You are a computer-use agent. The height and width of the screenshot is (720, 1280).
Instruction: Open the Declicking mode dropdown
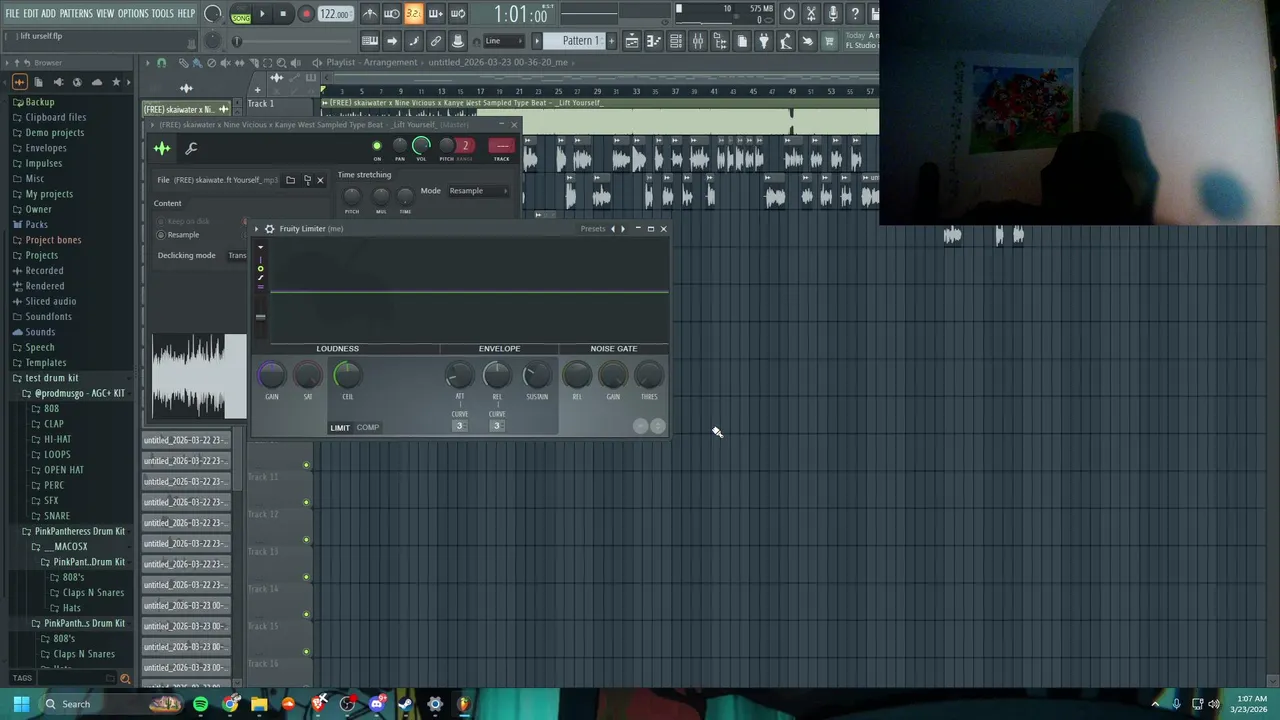tap(237, 255)
